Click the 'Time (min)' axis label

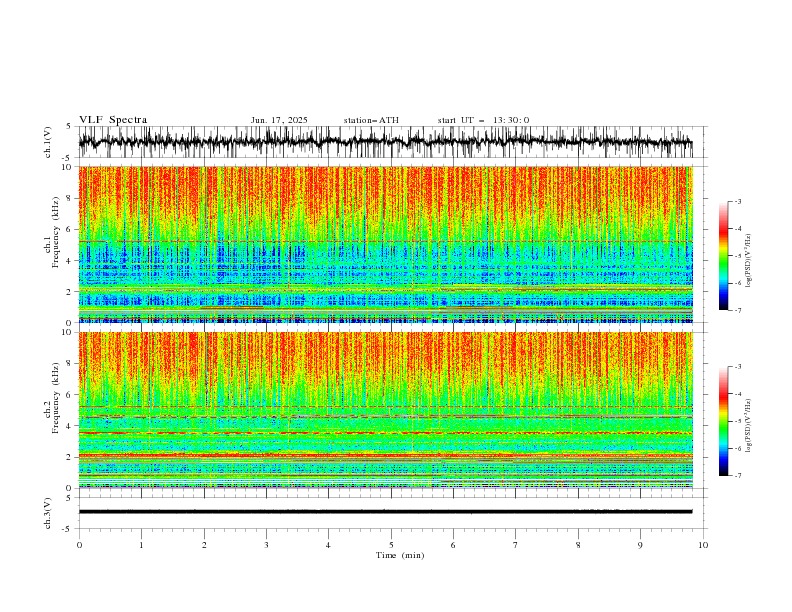[x=400, y=555]
